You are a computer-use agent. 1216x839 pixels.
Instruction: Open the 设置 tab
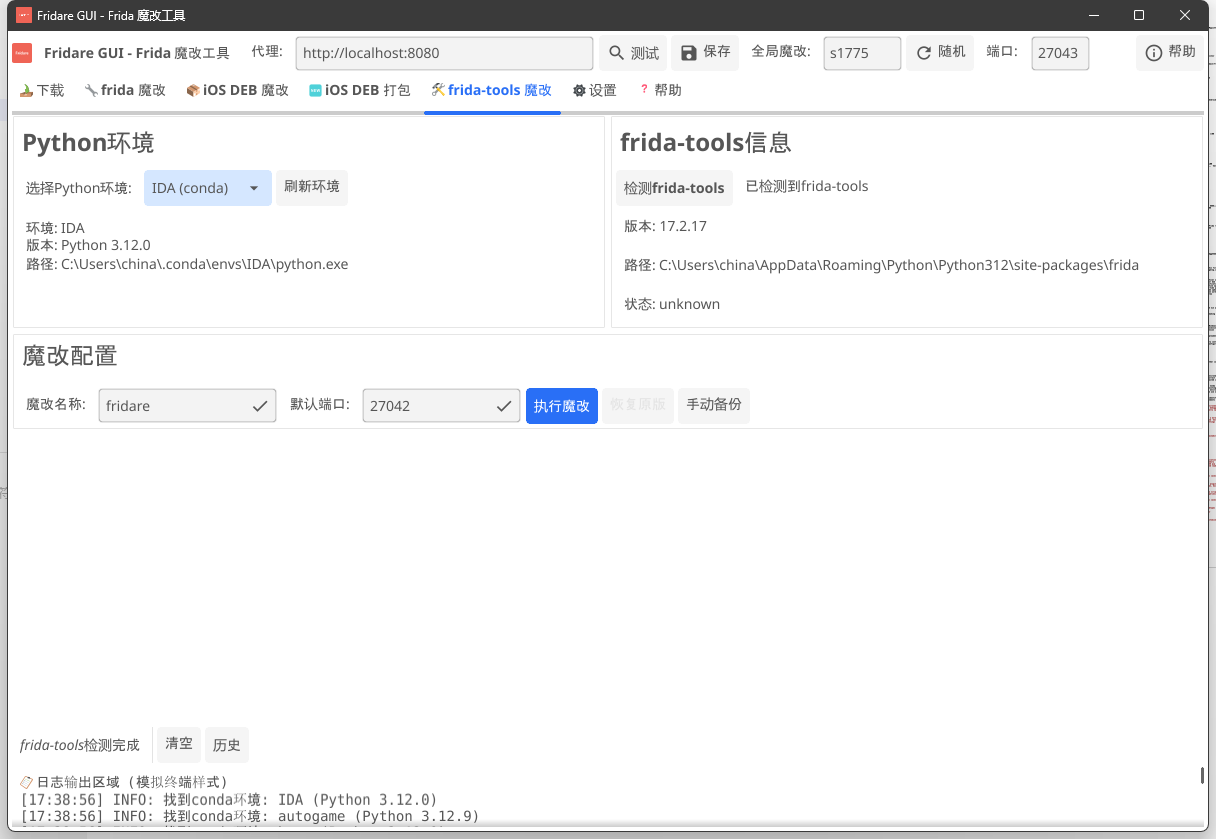pos(594,90)
